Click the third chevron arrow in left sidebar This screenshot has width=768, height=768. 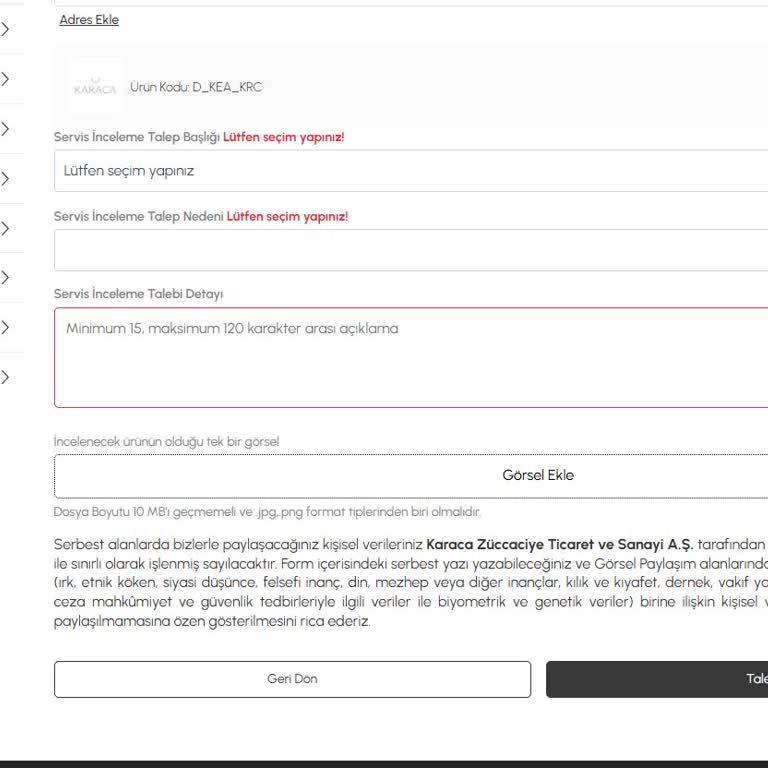(5, 129)
